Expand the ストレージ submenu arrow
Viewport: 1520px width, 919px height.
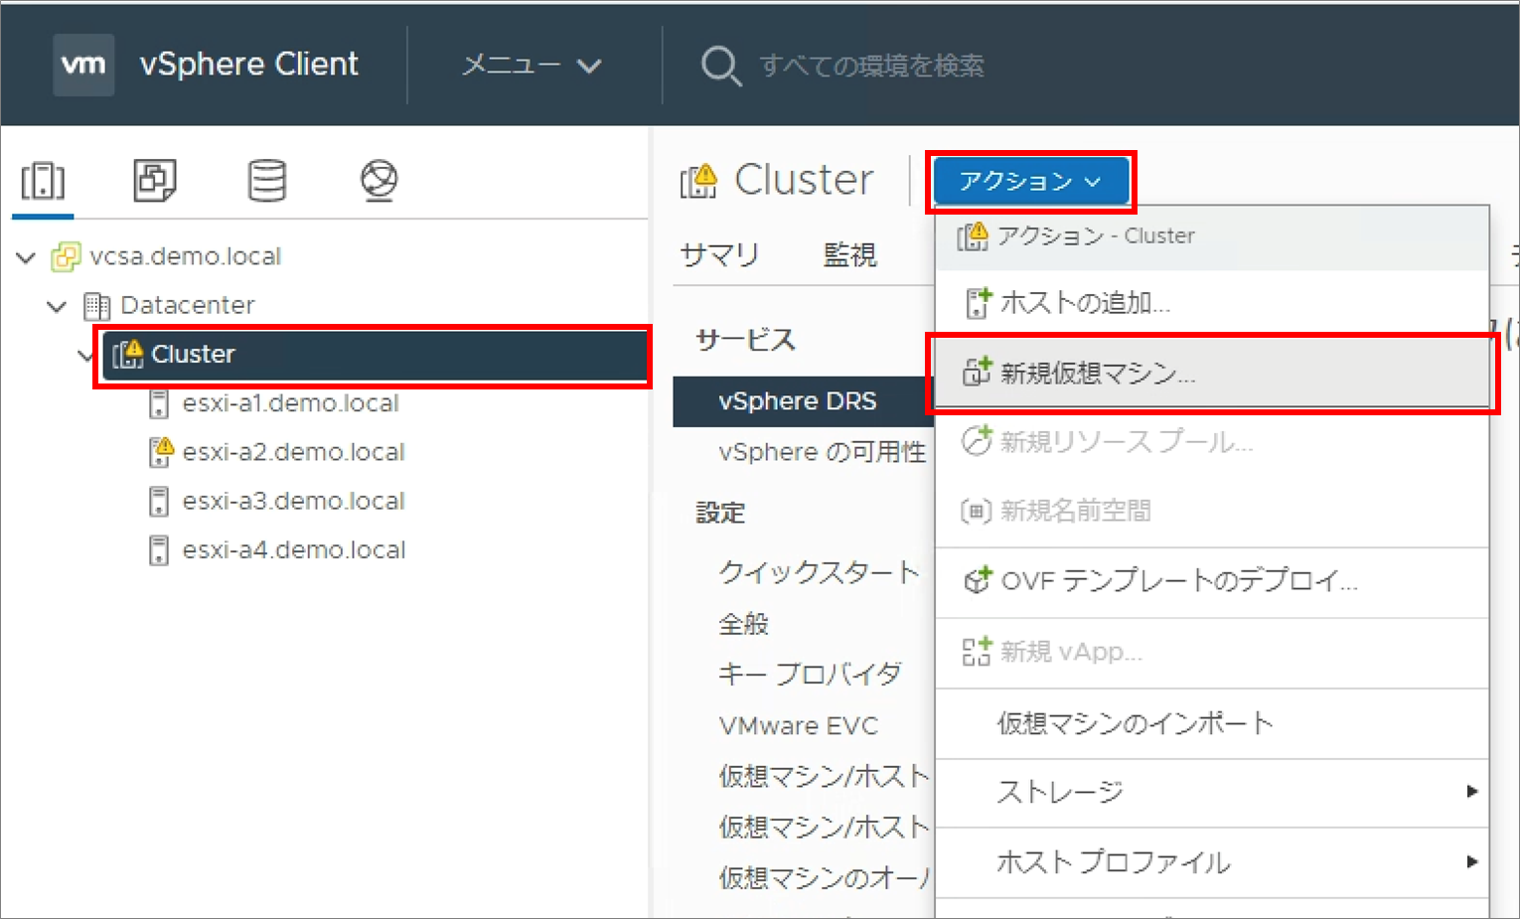click(1471, 792)
